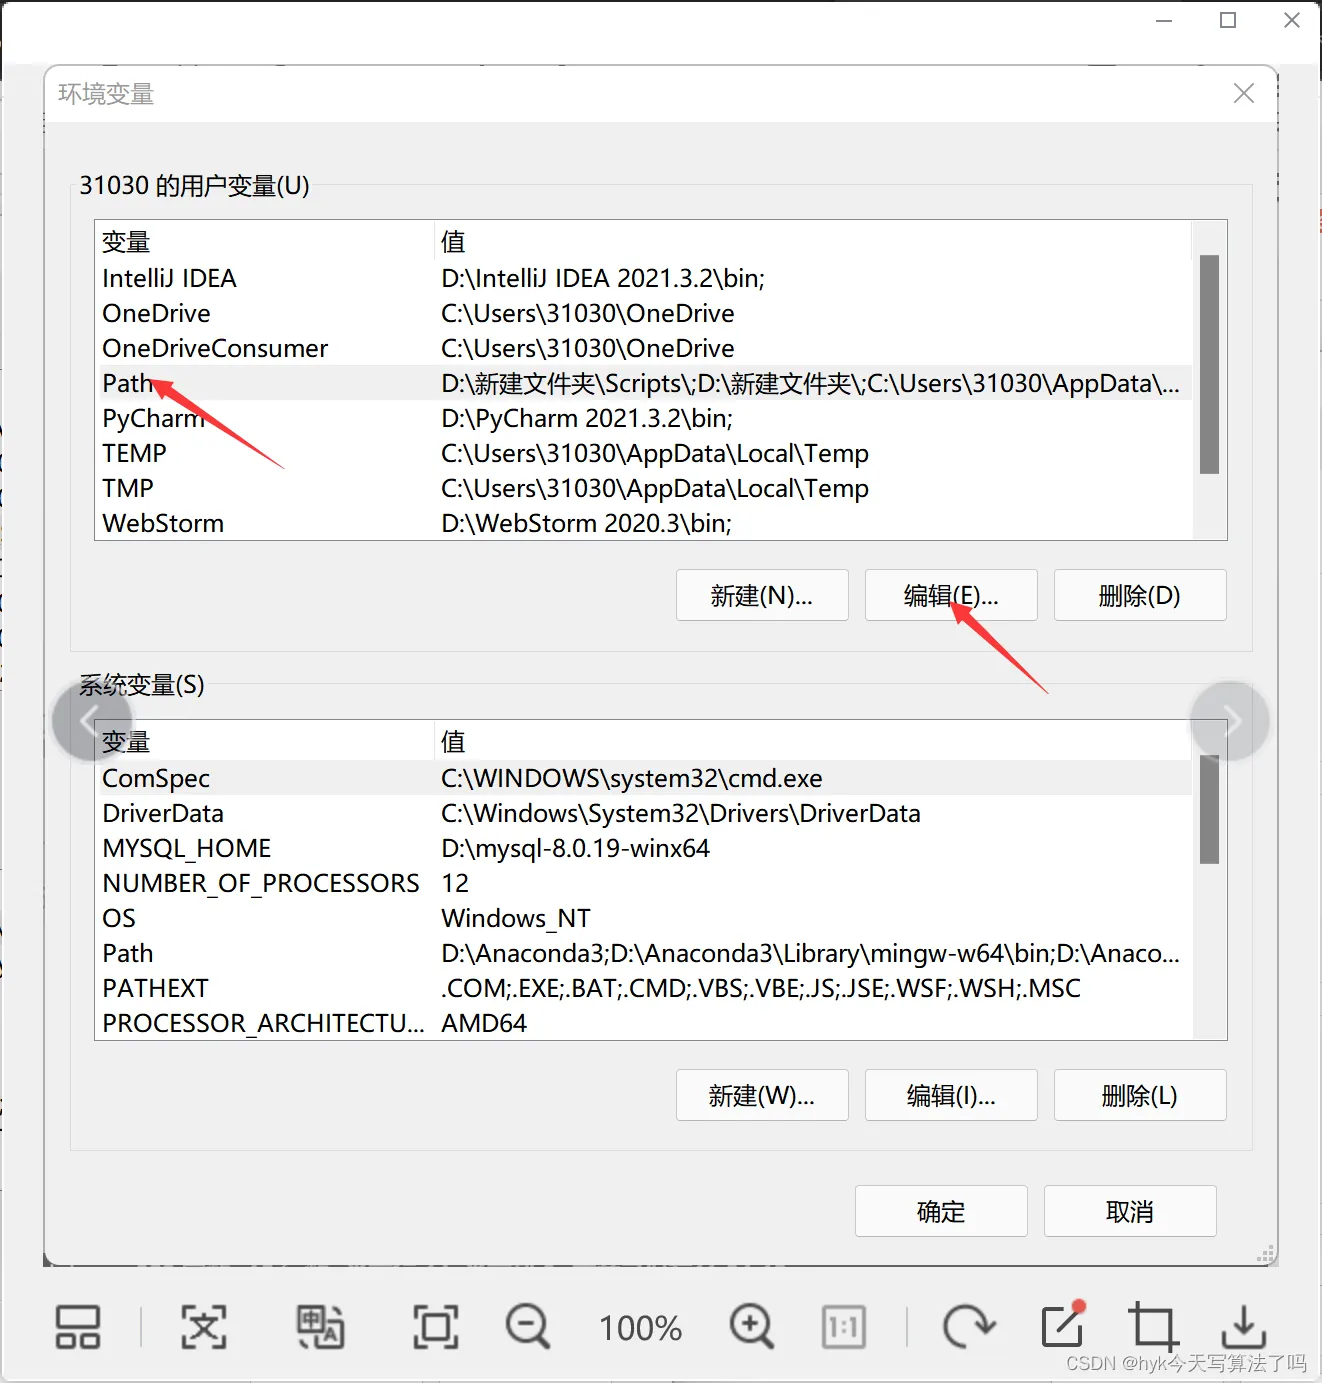Click 编辑(E)... for user variables

pos(951,595)
